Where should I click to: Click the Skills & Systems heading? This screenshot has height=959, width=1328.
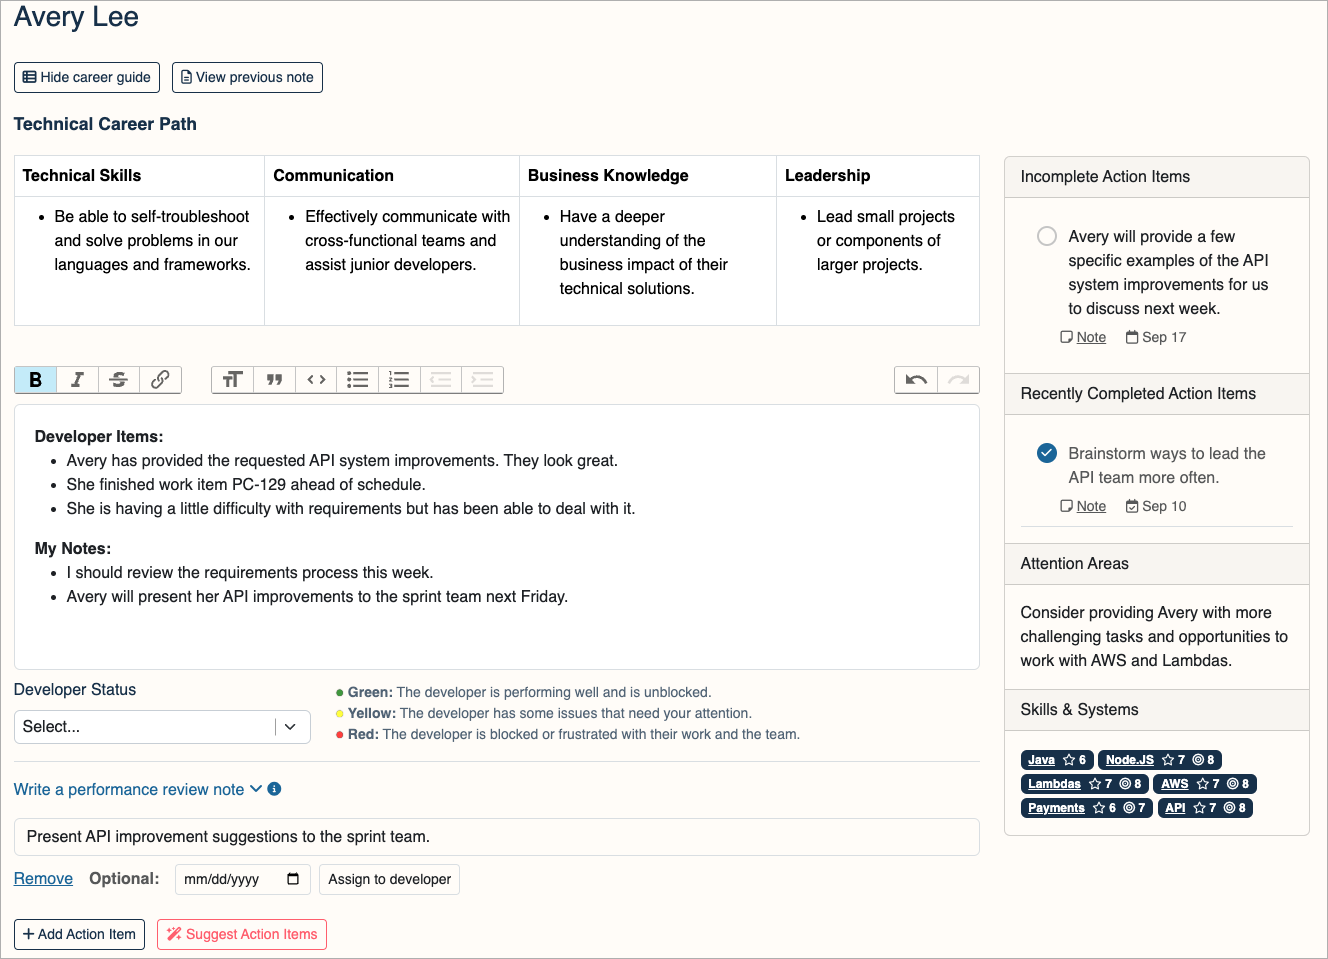tap(1079, 709)
